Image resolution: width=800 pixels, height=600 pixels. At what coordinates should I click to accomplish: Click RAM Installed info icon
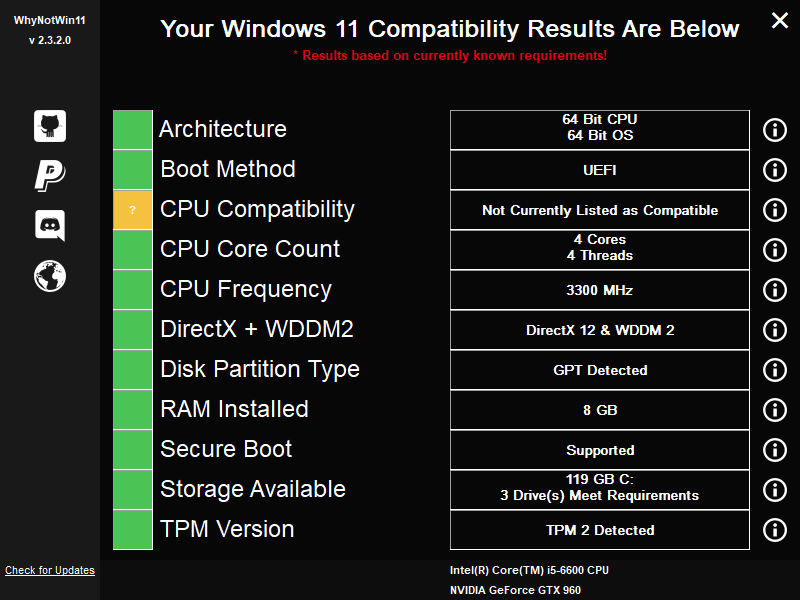click(774, 410)
